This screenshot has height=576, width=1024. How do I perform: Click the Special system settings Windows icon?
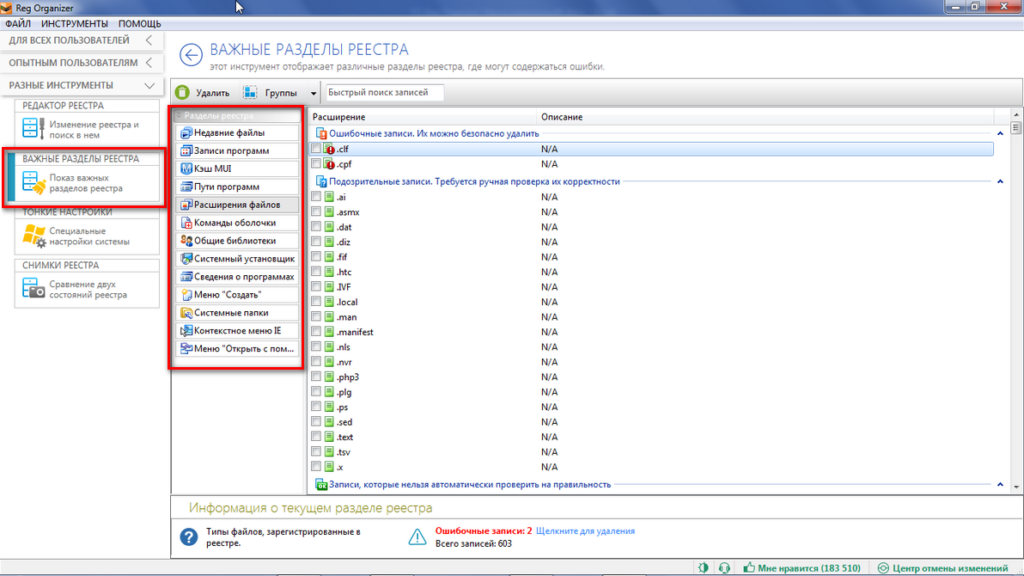pyautogui.click(x=35, y=236)
